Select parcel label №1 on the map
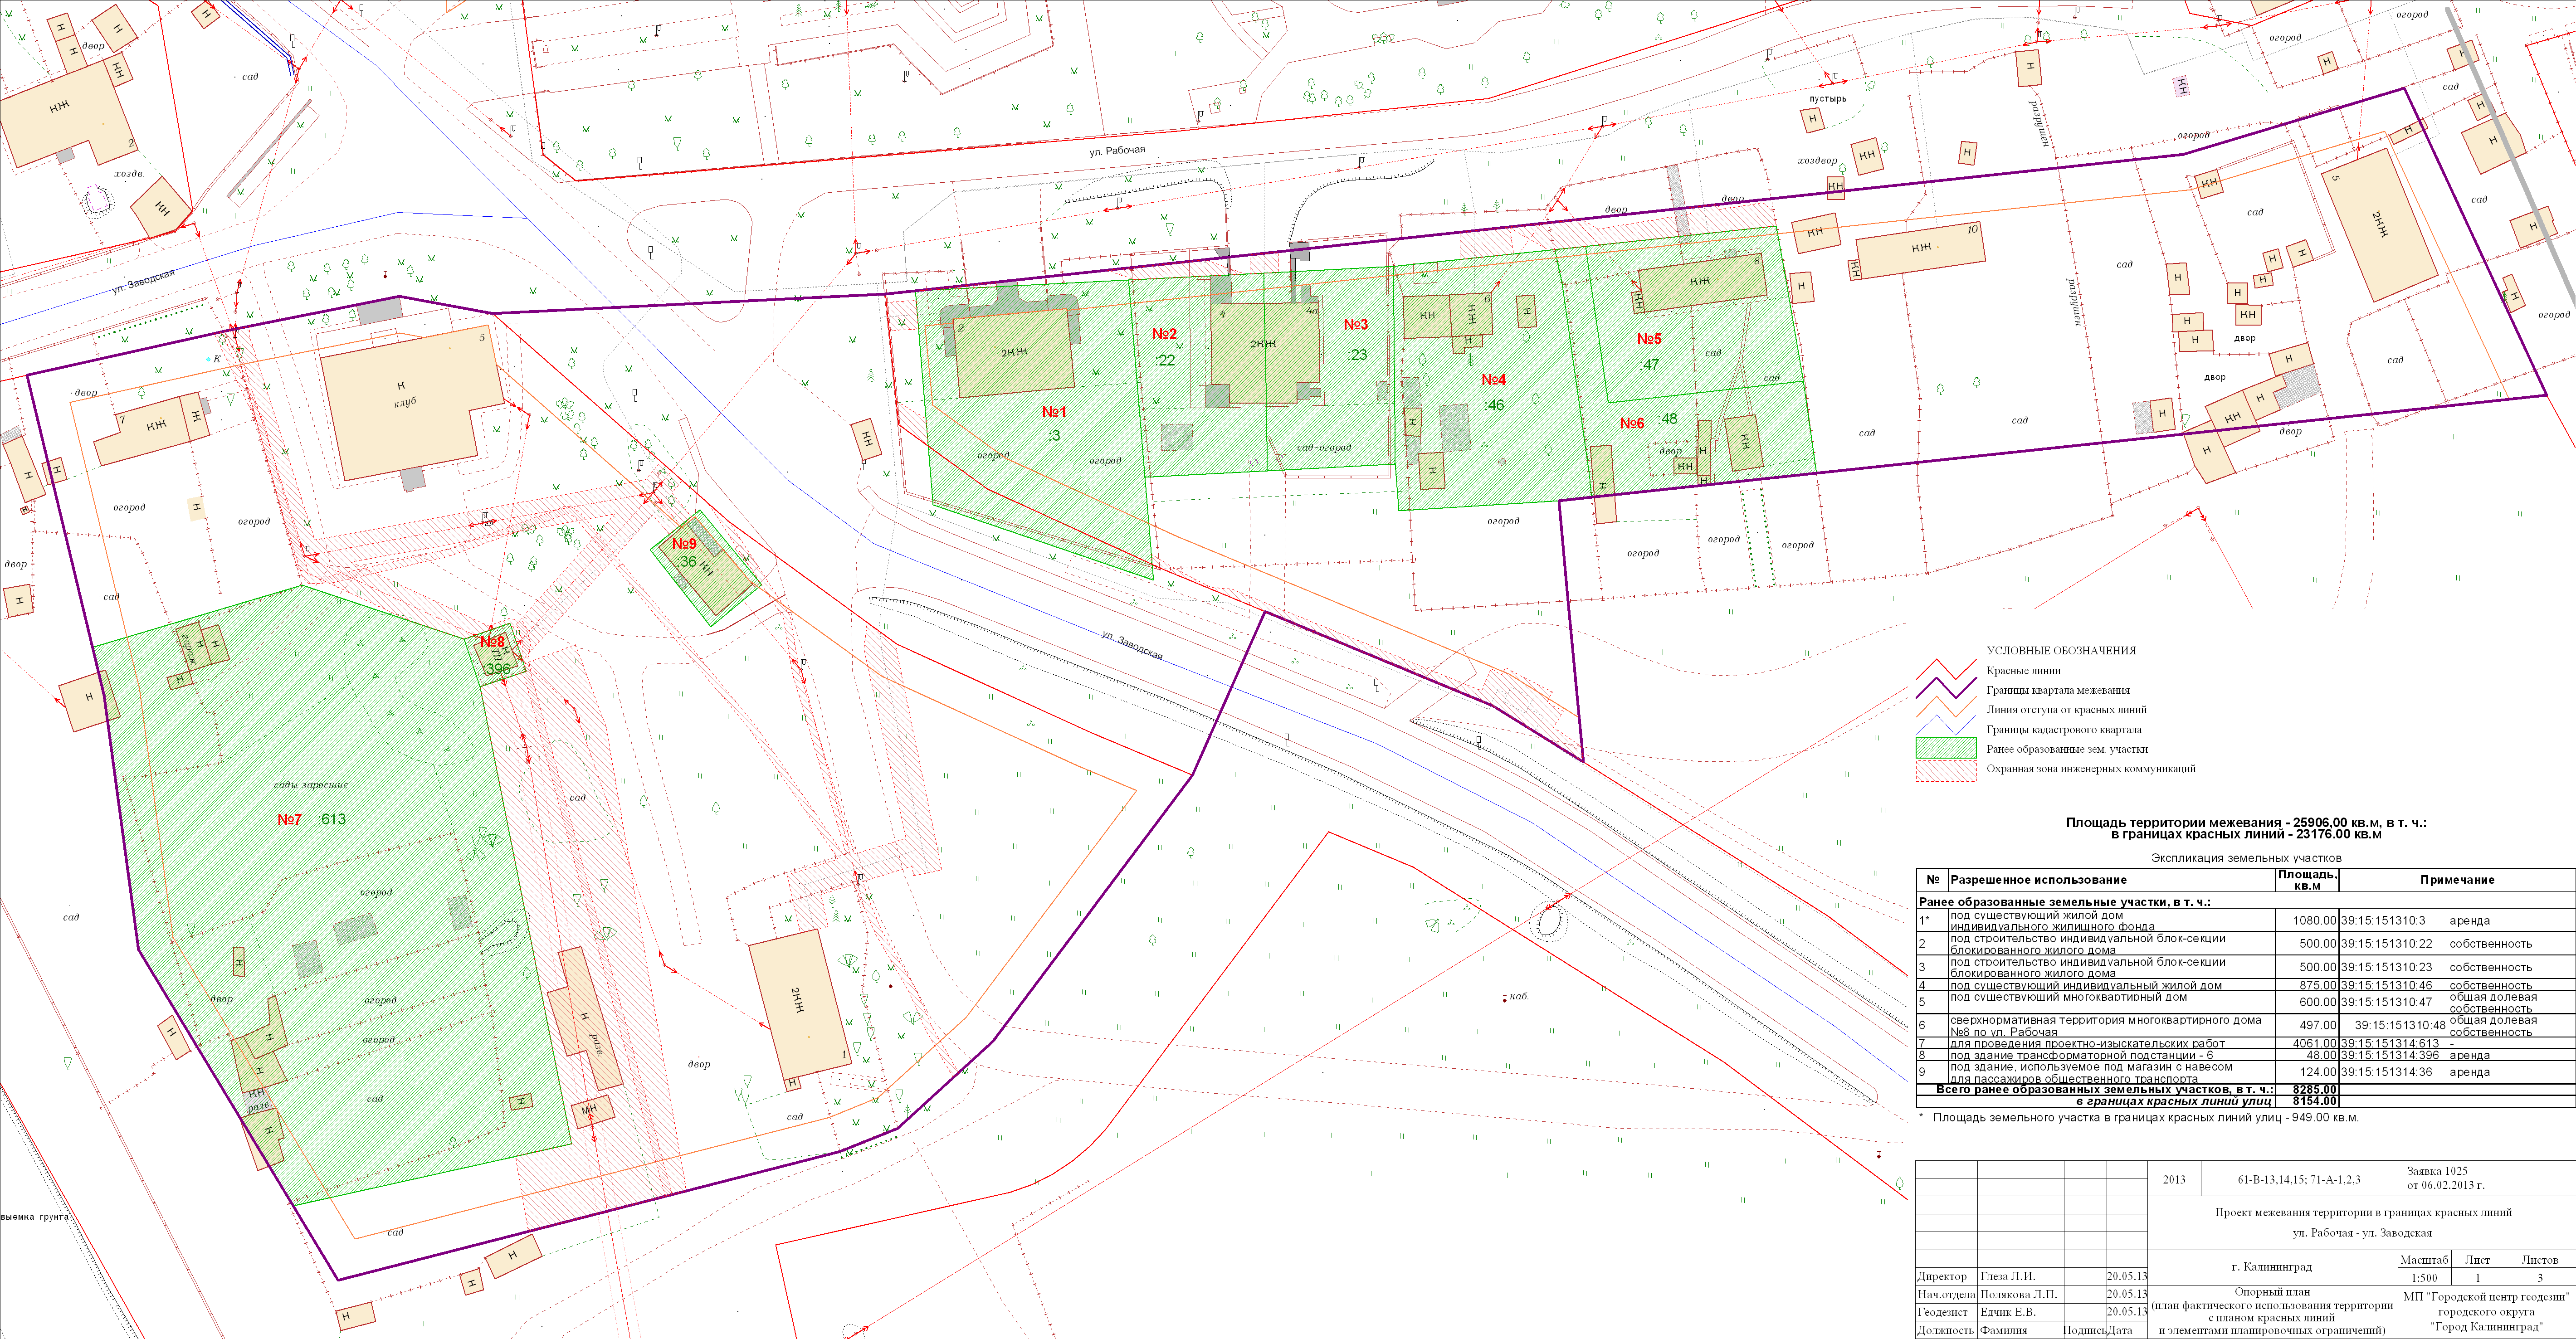The image size is (2576, 1339). 1054,412
